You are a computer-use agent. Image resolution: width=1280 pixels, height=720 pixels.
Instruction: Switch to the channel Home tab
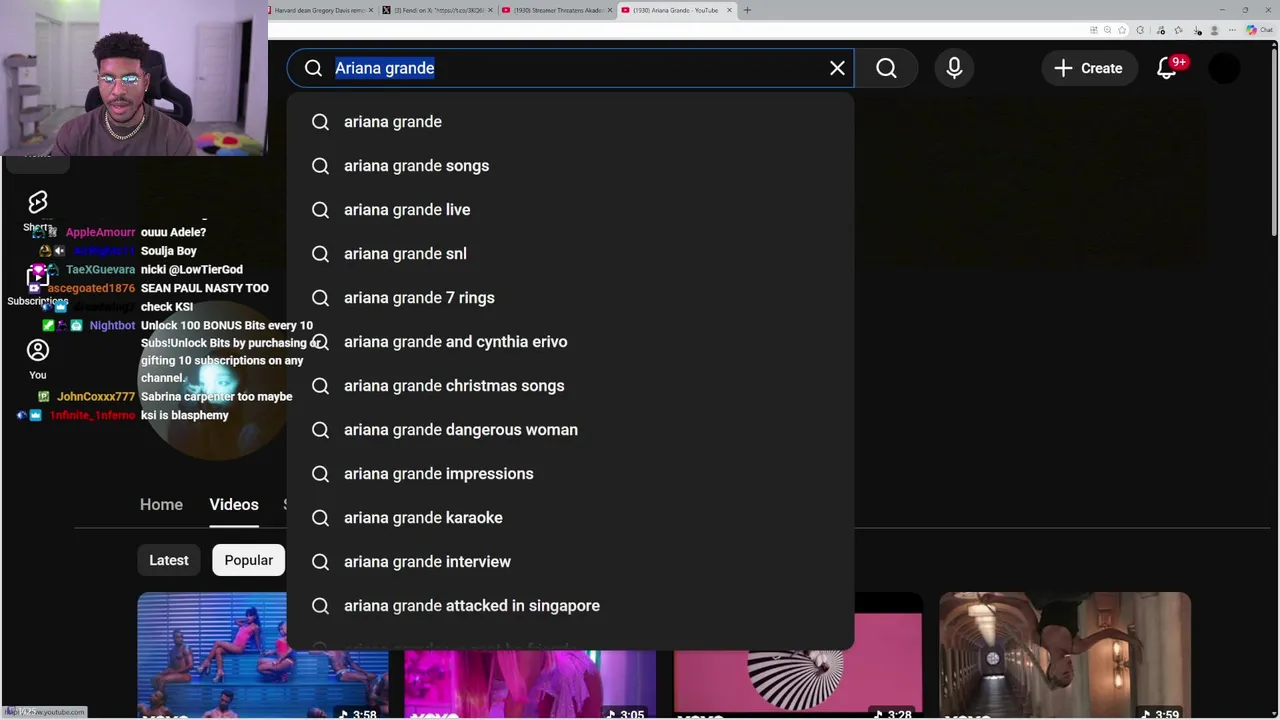161,505
